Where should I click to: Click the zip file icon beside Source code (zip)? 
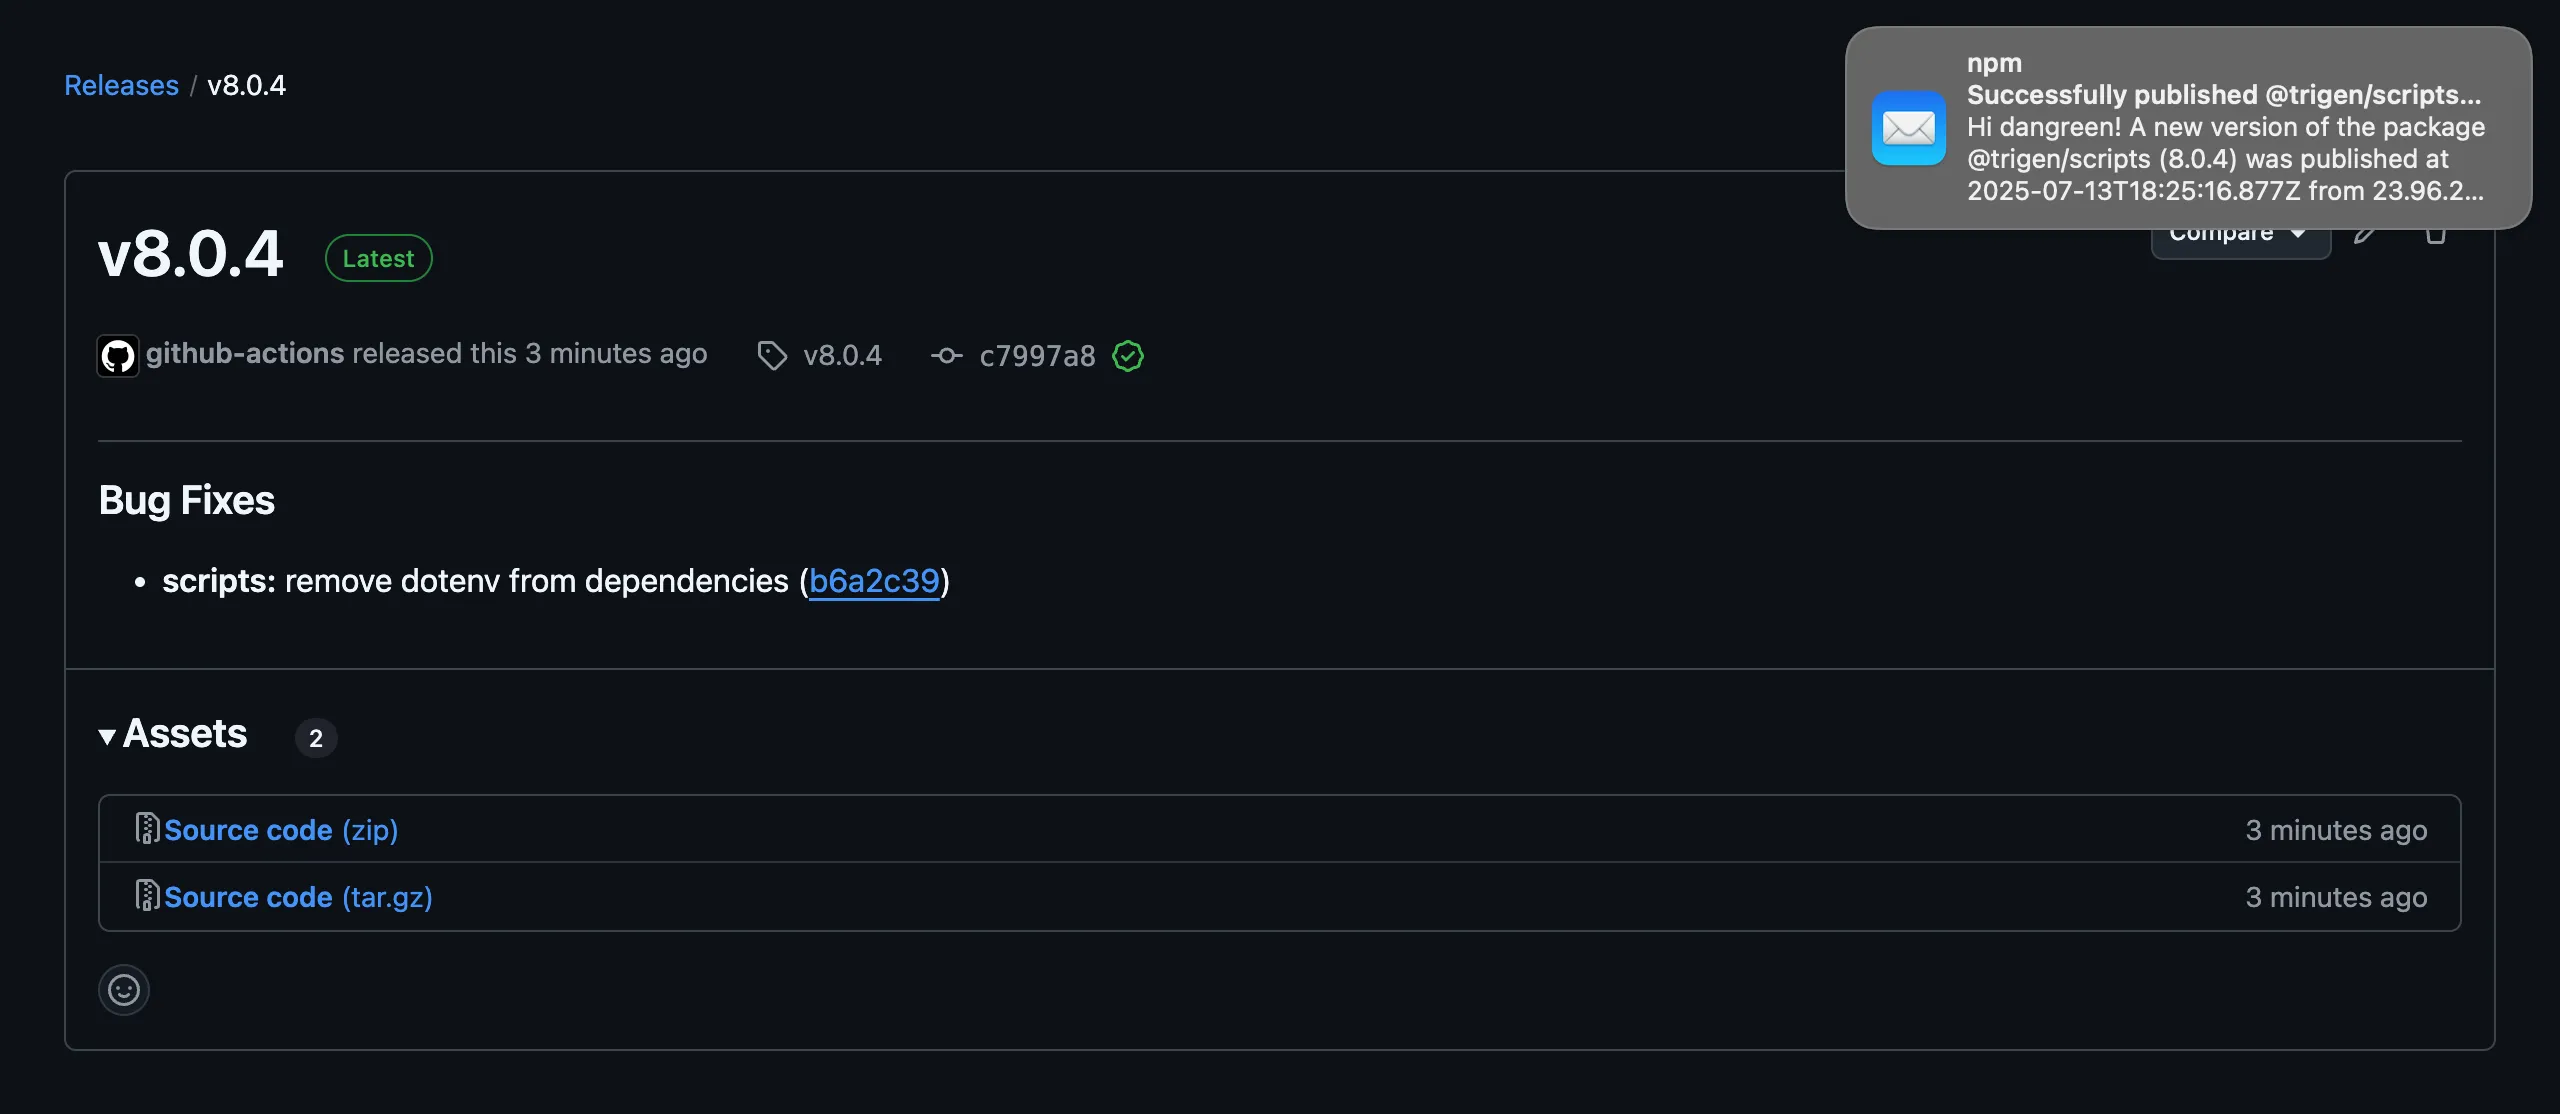[146, 828]
